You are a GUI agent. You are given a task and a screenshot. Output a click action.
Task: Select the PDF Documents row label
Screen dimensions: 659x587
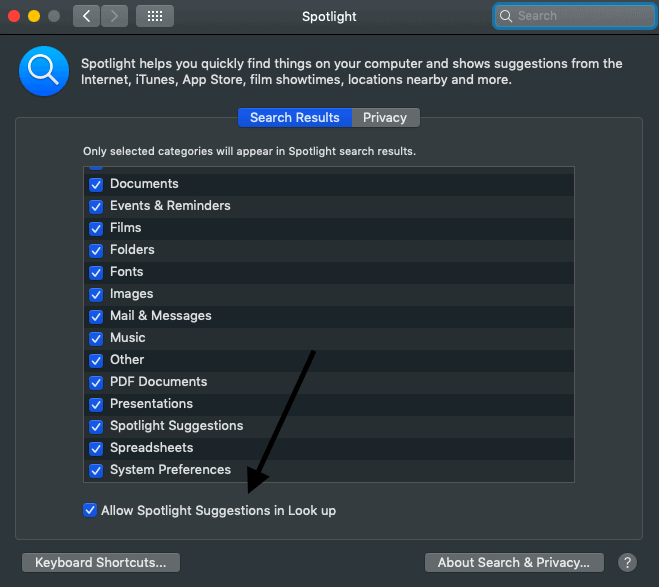158,382
